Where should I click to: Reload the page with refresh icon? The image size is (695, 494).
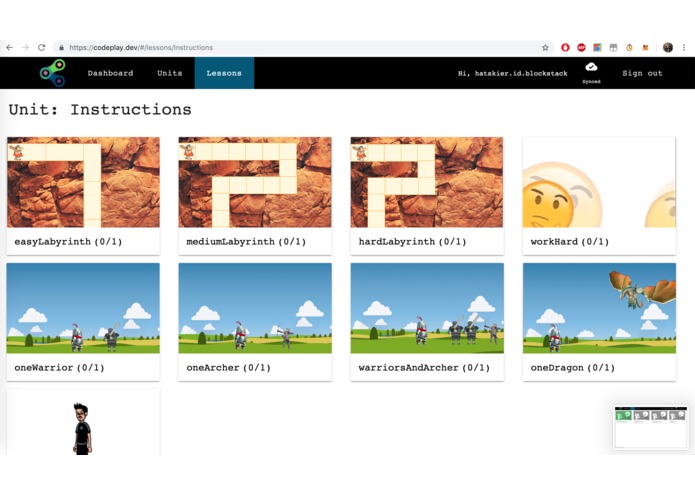[41, 47]
